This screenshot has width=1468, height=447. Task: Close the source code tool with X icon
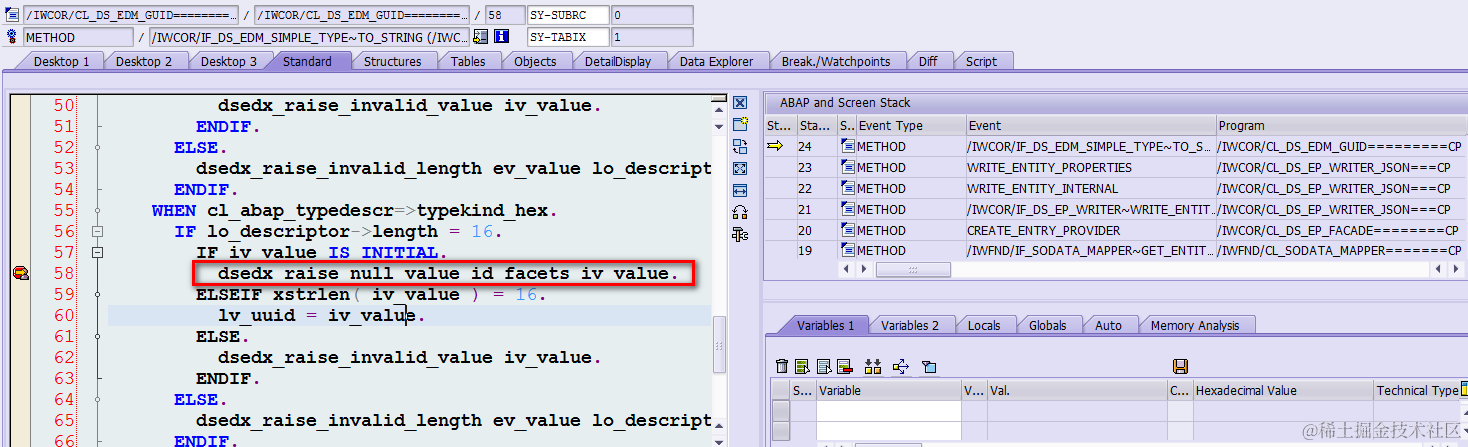740,103
